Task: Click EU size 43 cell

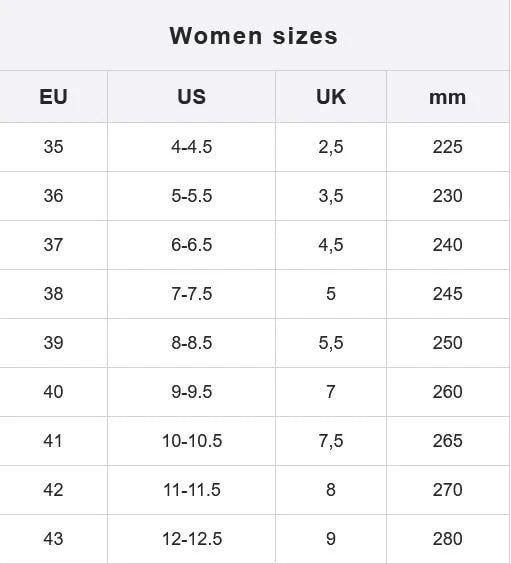Action: click(x=53, y=539)
